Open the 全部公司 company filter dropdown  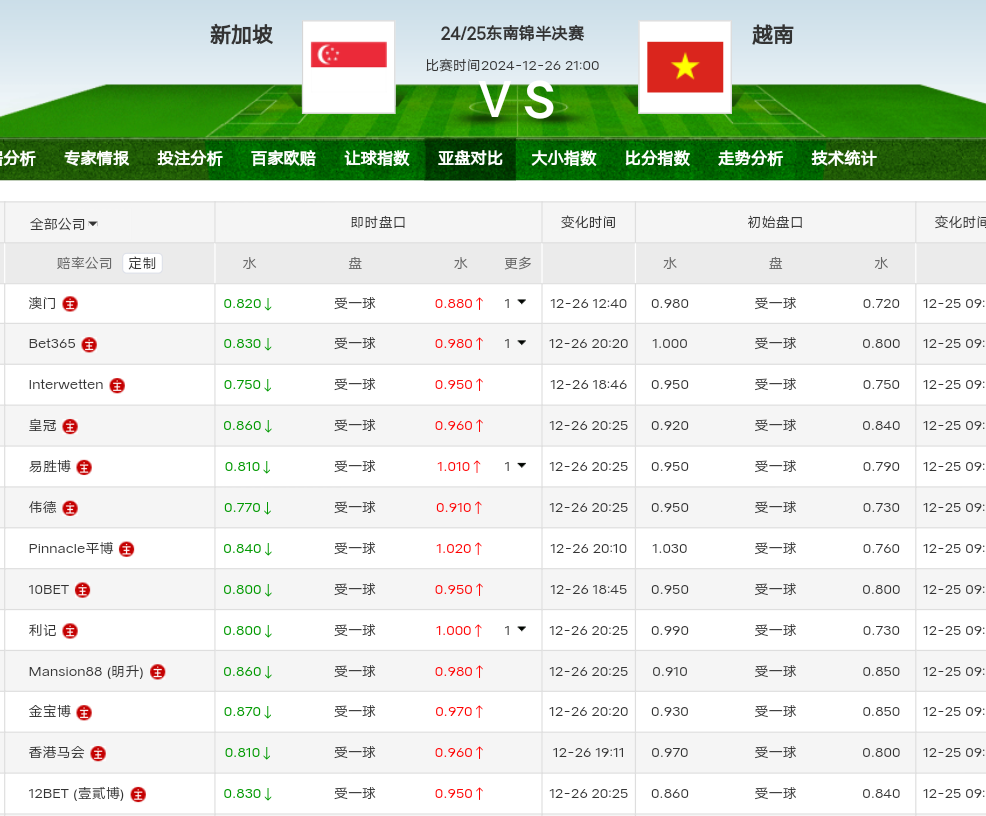(64, 224)
